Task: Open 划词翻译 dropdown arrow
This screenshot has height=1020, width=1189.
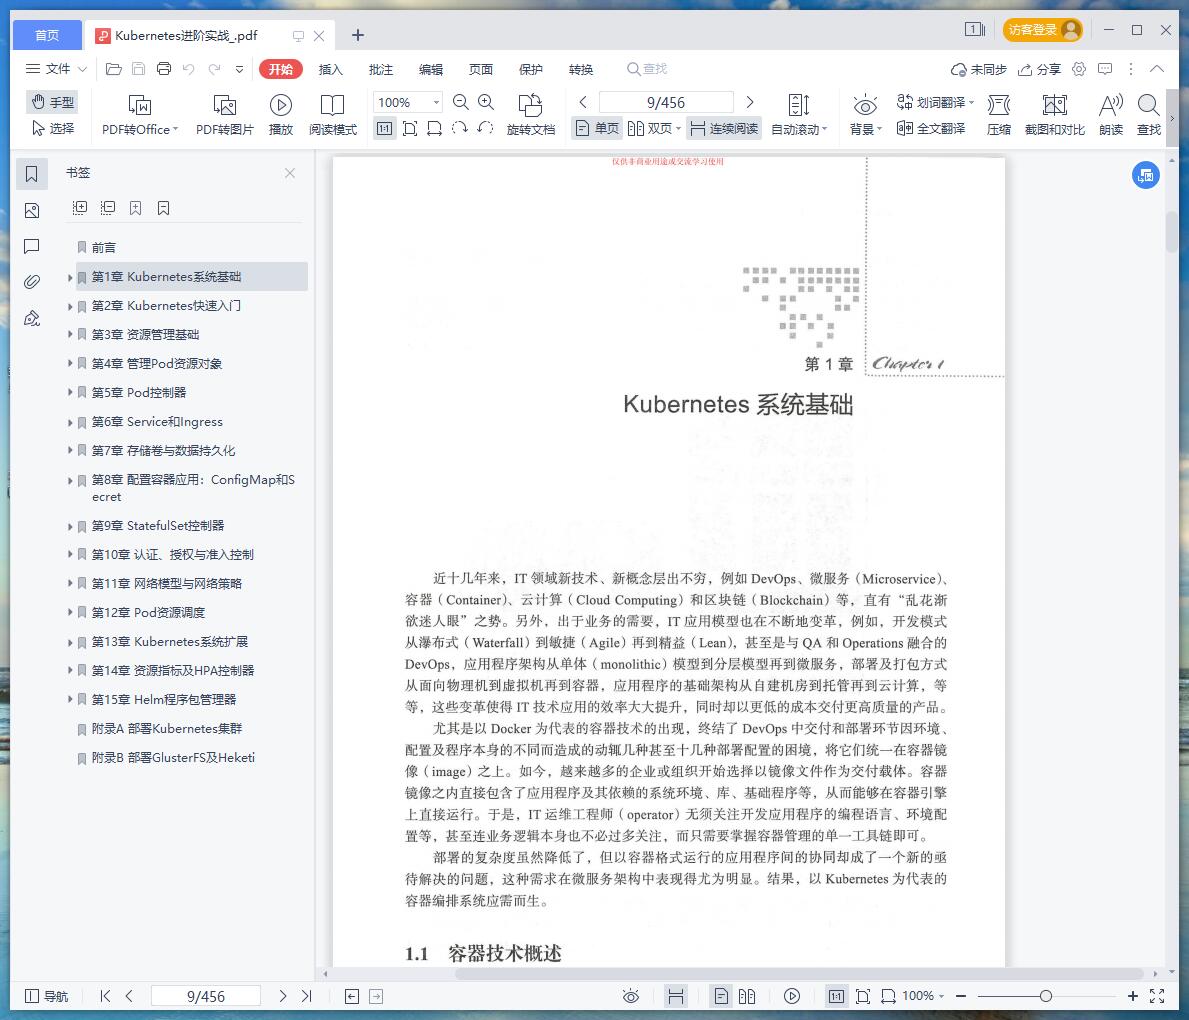Action: coord(971,102)
